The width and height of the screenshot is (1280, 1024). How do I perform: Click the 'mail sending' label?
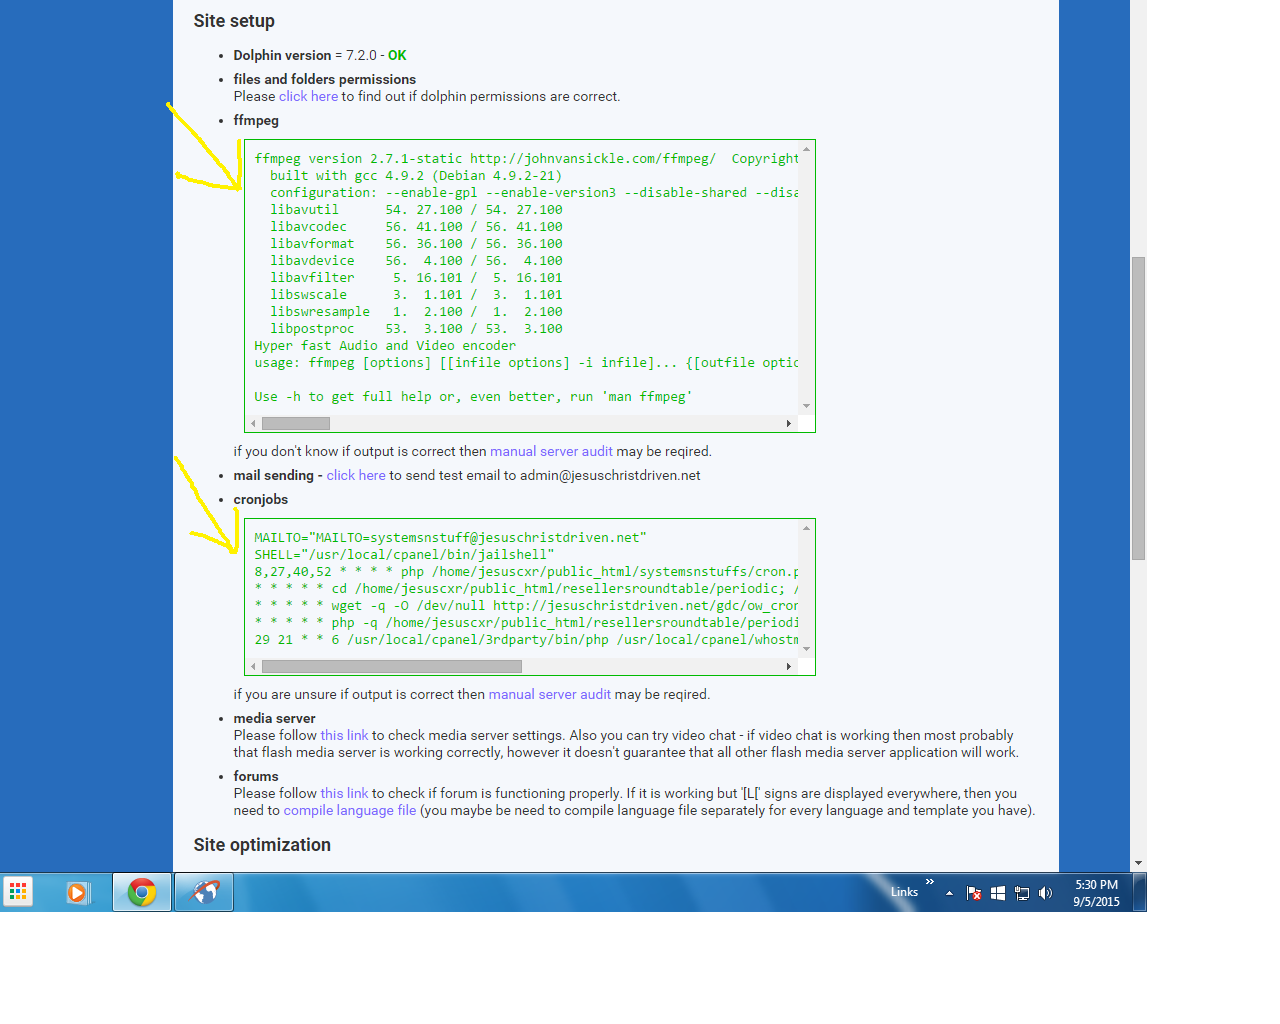[274, 475]
